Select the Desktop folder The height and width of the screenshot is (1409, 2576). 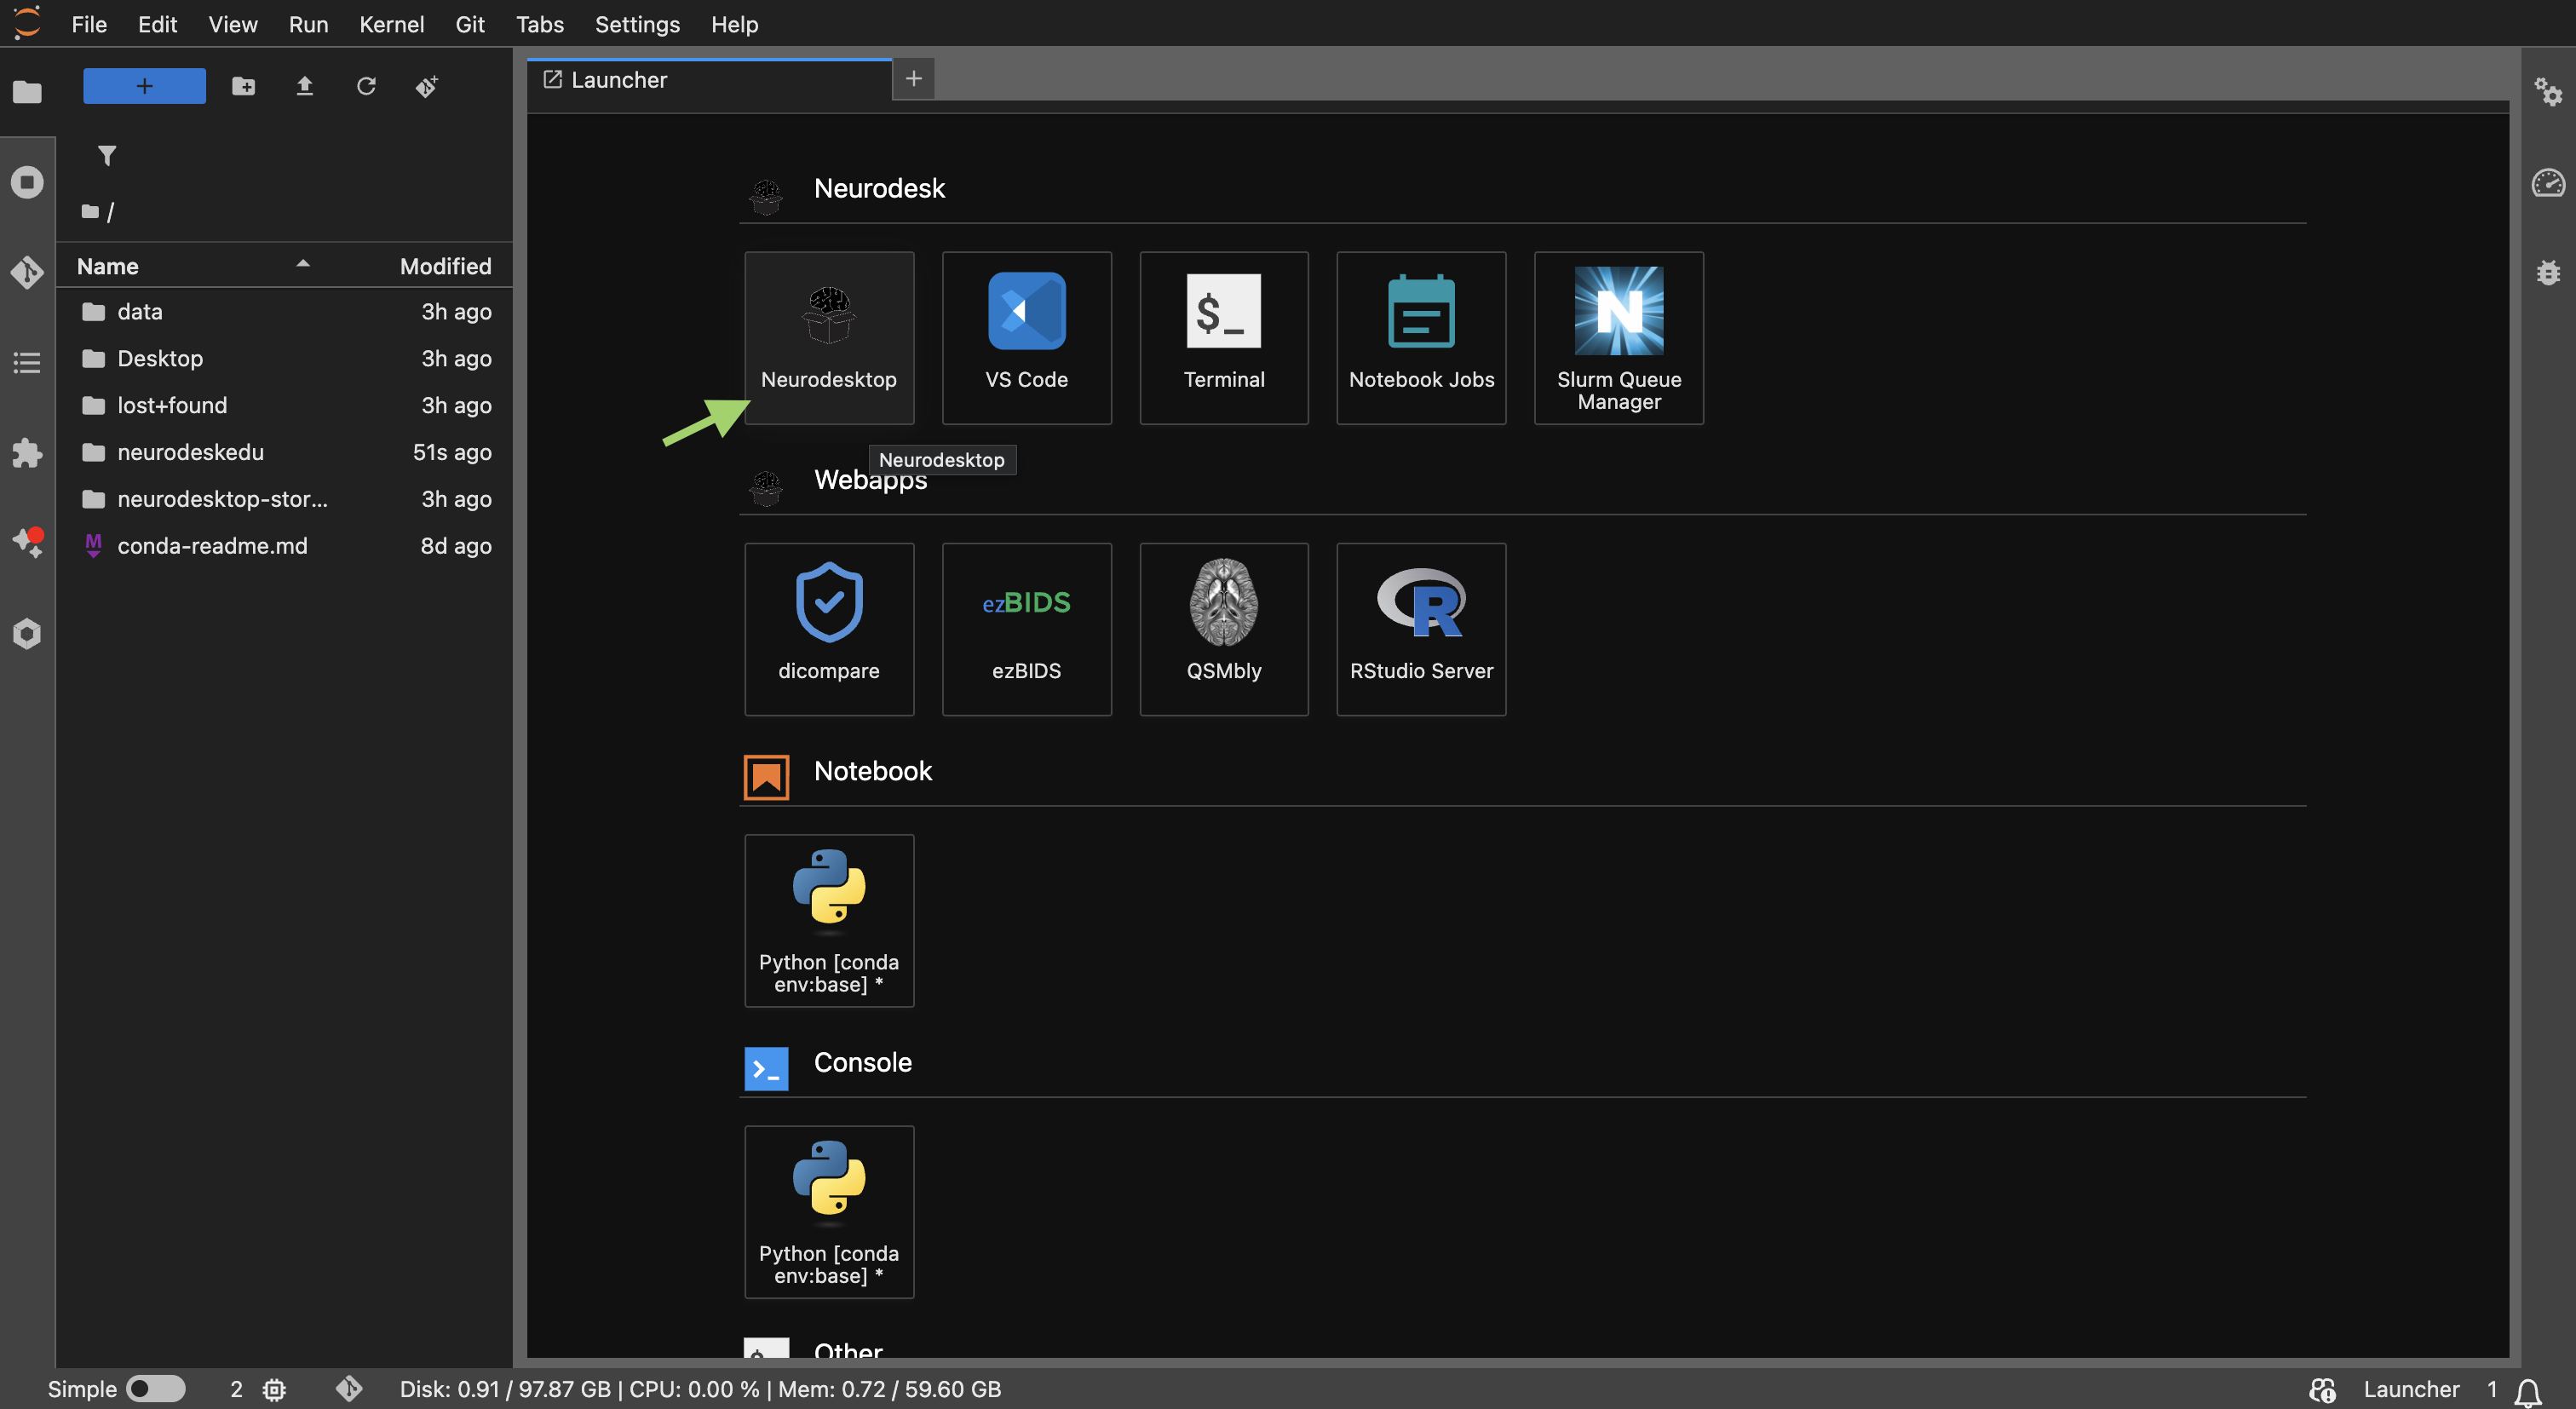pyautogui.click(x=285, y=358)
